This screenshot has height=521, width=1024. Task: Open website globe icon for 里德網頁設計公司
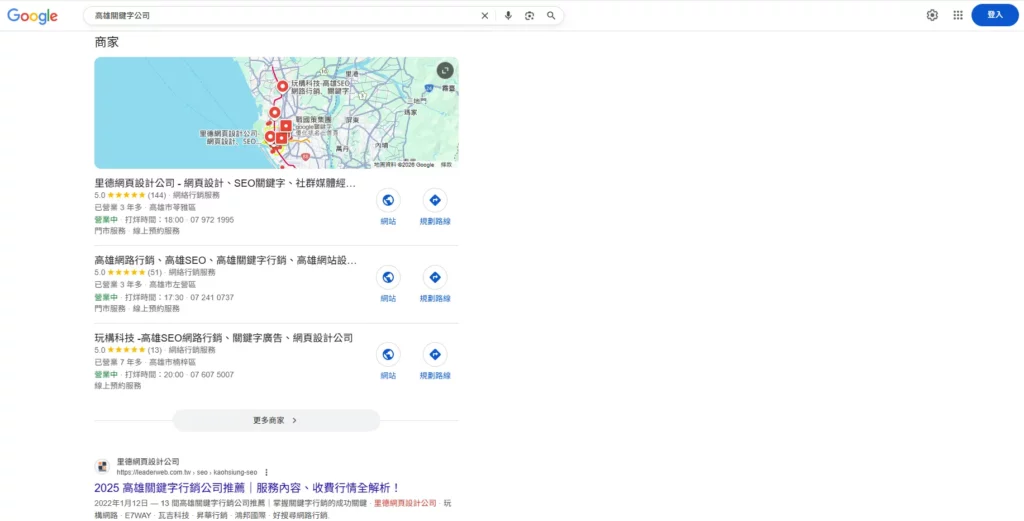(388, 200)
